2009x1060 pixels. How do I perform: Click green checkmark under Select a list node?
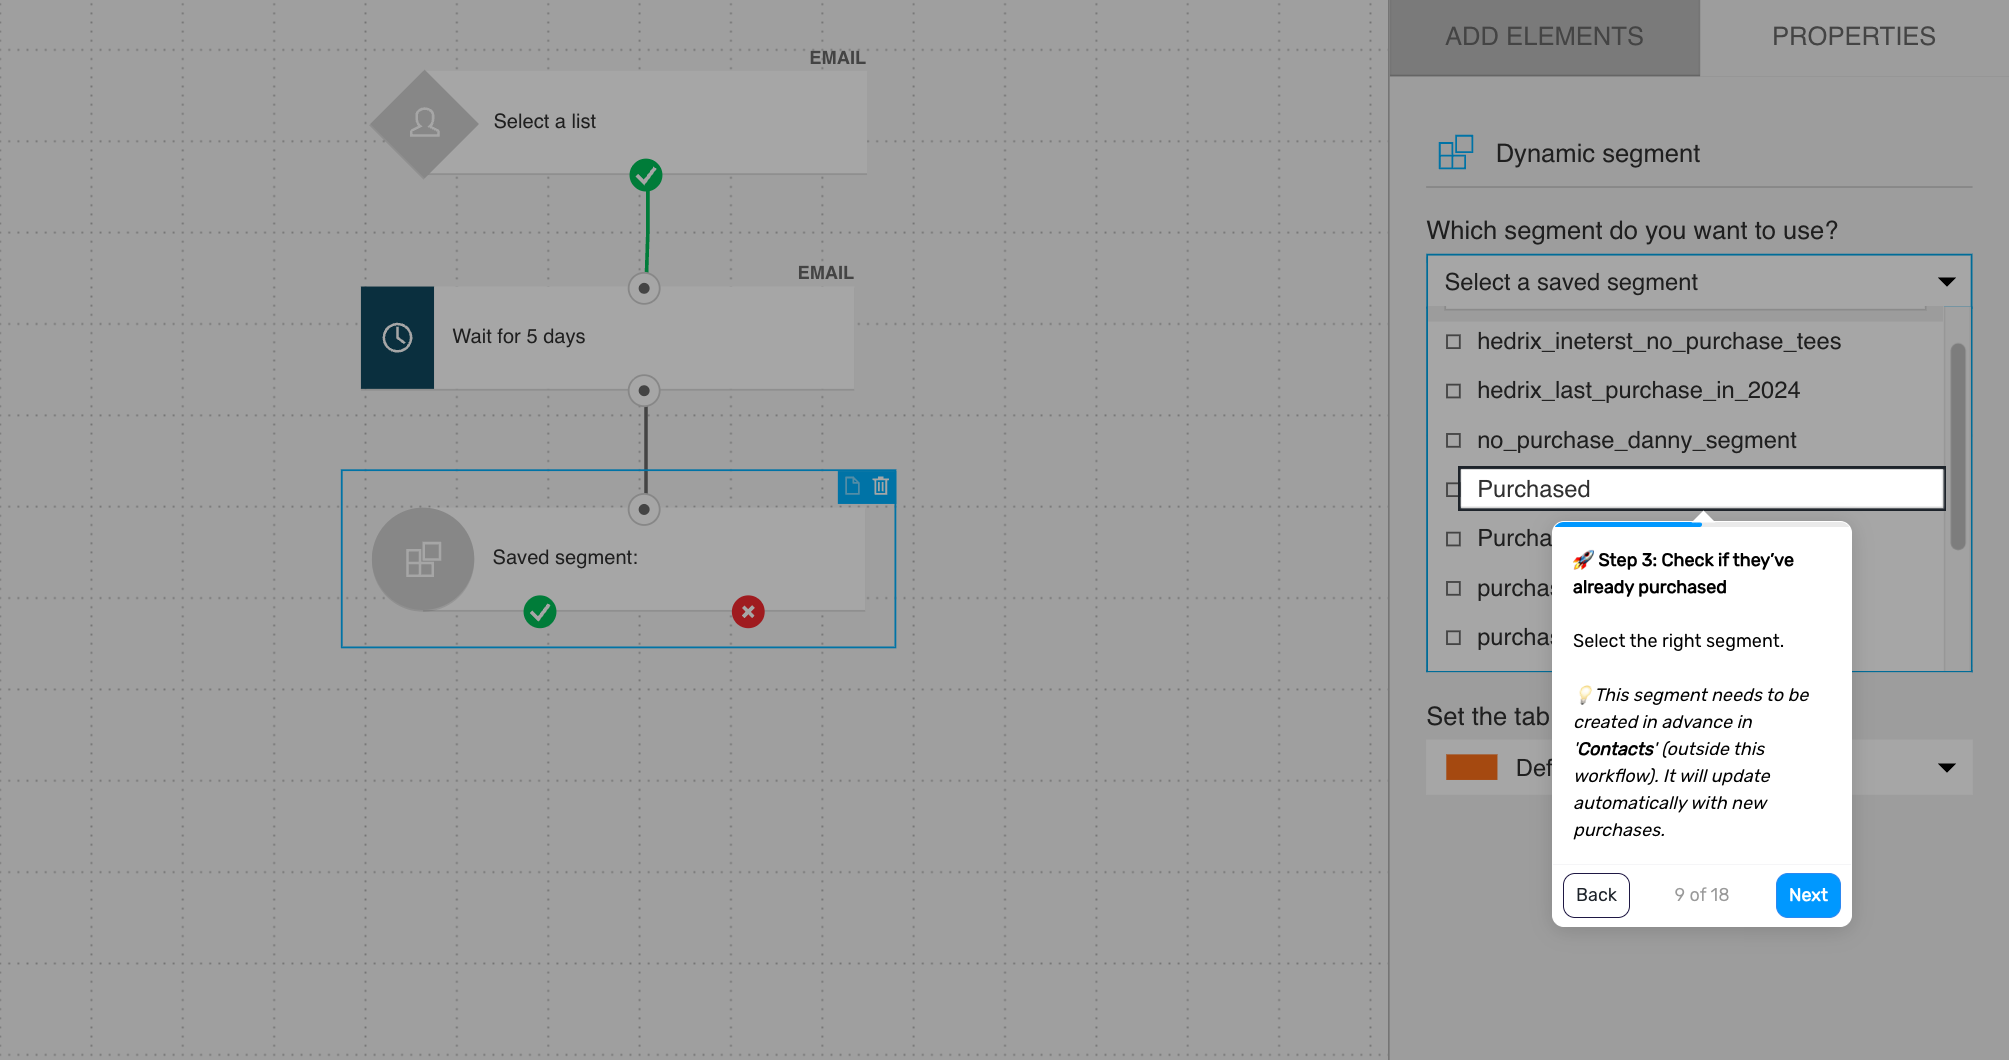tap(646, 175)
